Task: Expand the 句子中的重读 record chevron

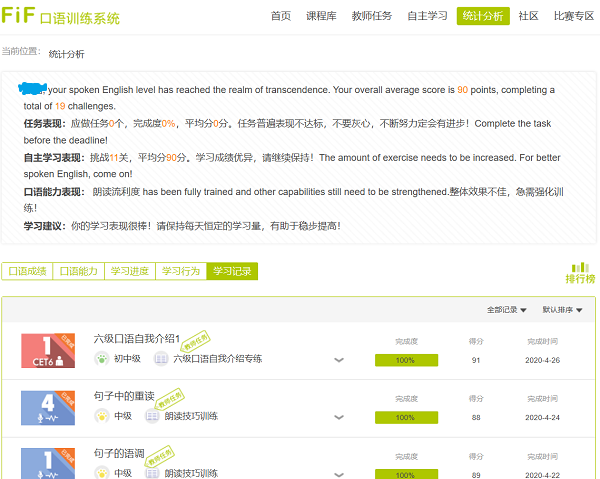Action: point(339,417)
